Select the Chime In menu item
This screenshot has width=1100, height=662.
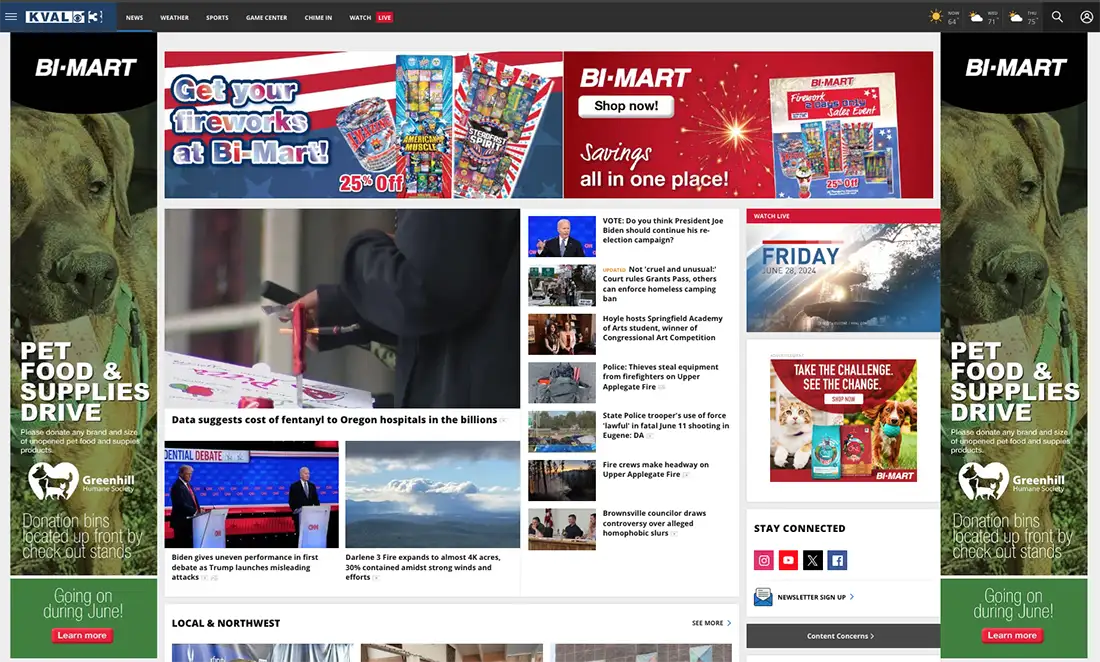click(x=318, y=18)
